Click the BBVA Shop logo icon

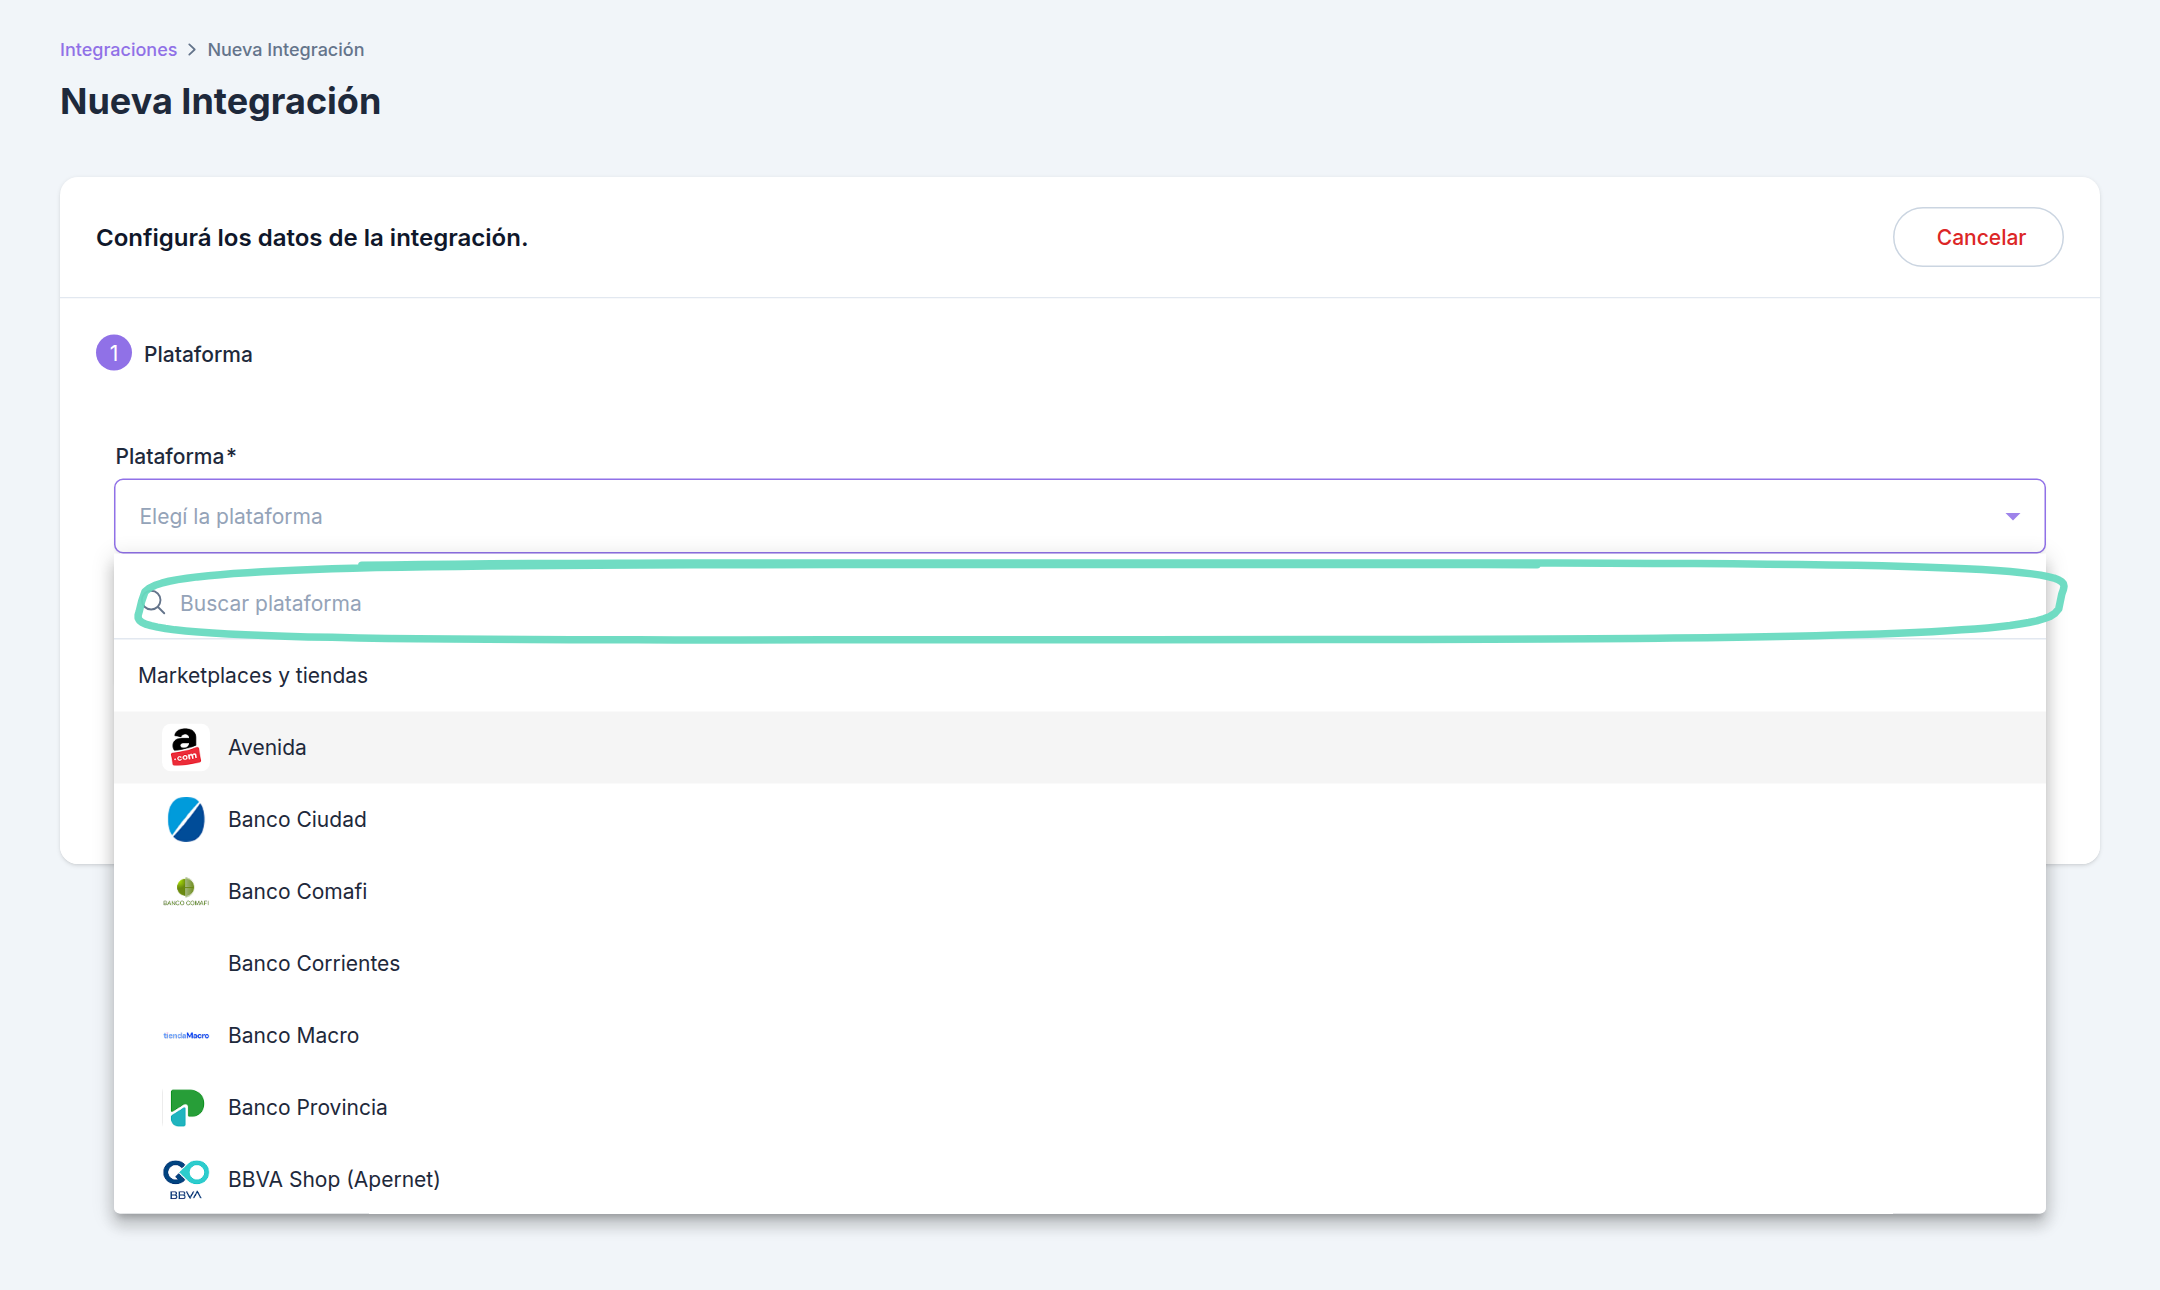(186, 1179)
